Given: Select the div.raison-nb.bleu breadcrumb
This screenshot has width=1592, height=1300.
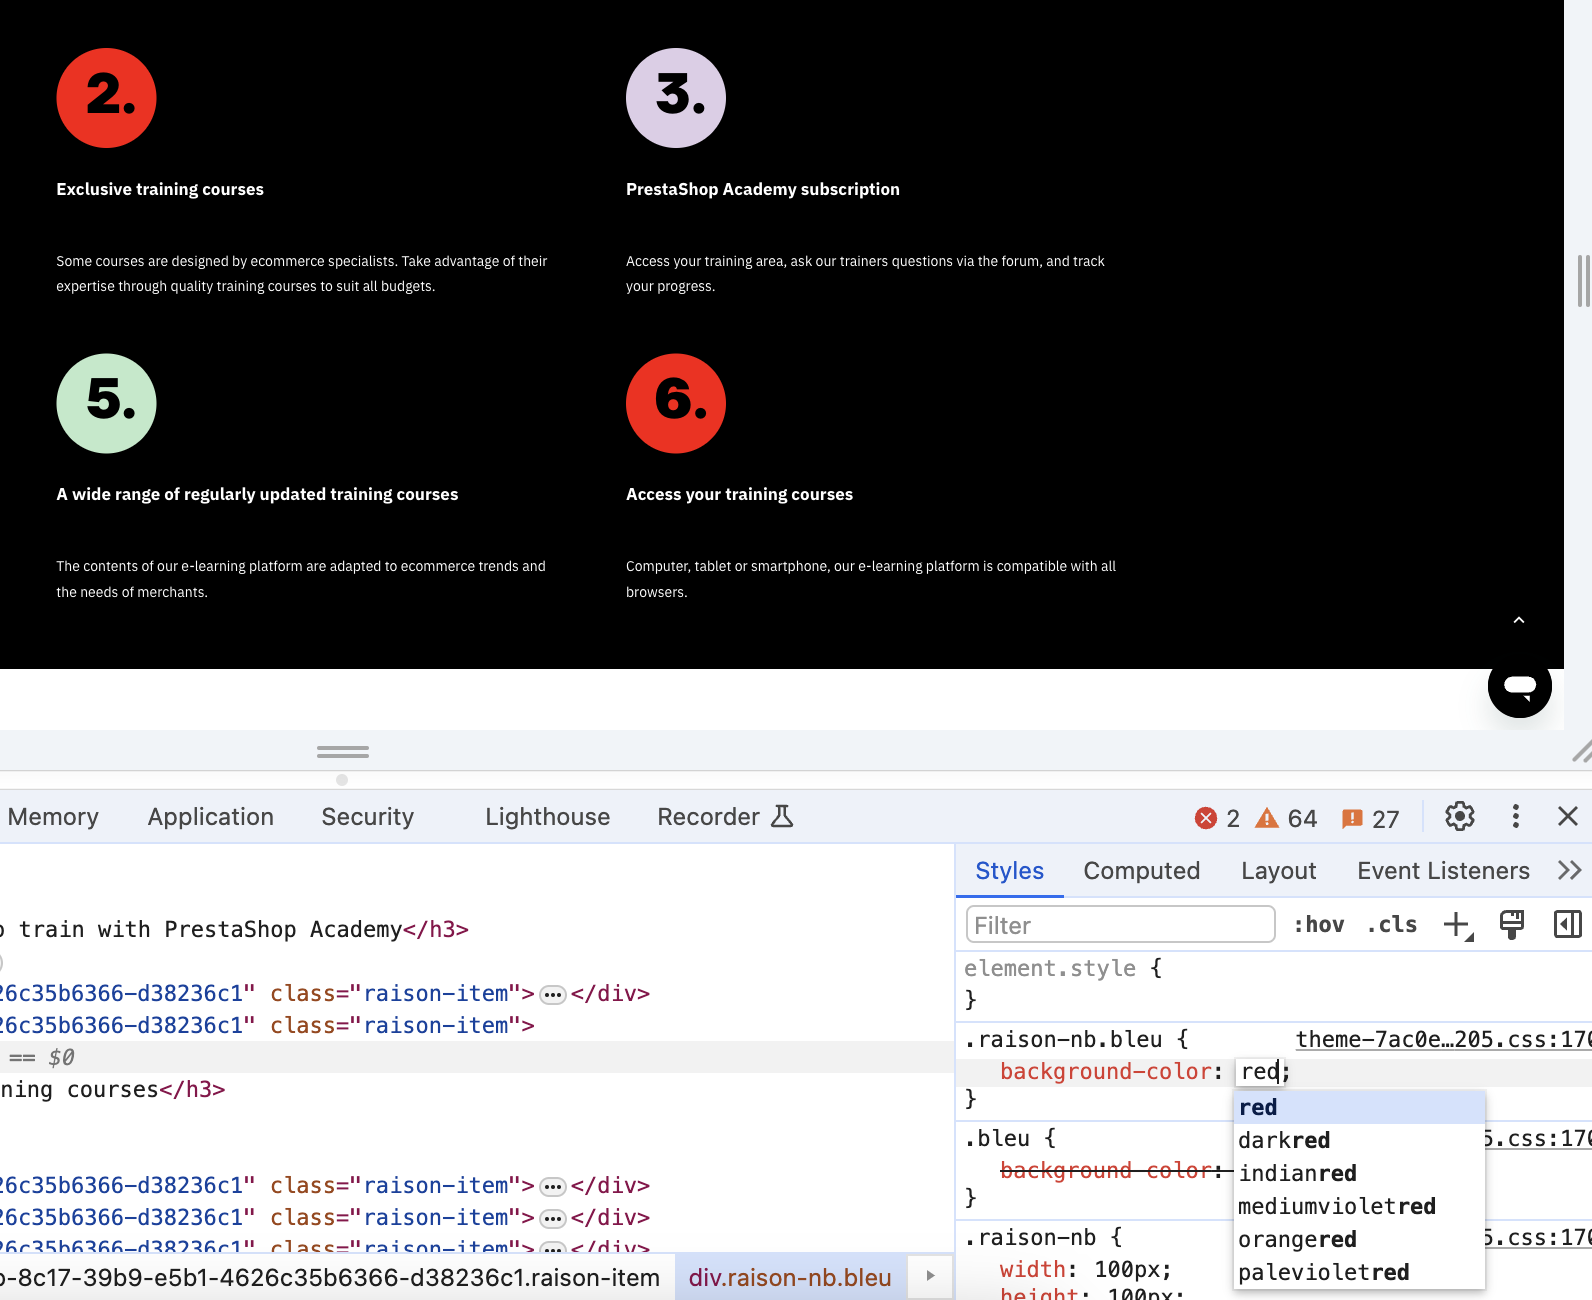Looking at the screenshot, I should 790,1277.
